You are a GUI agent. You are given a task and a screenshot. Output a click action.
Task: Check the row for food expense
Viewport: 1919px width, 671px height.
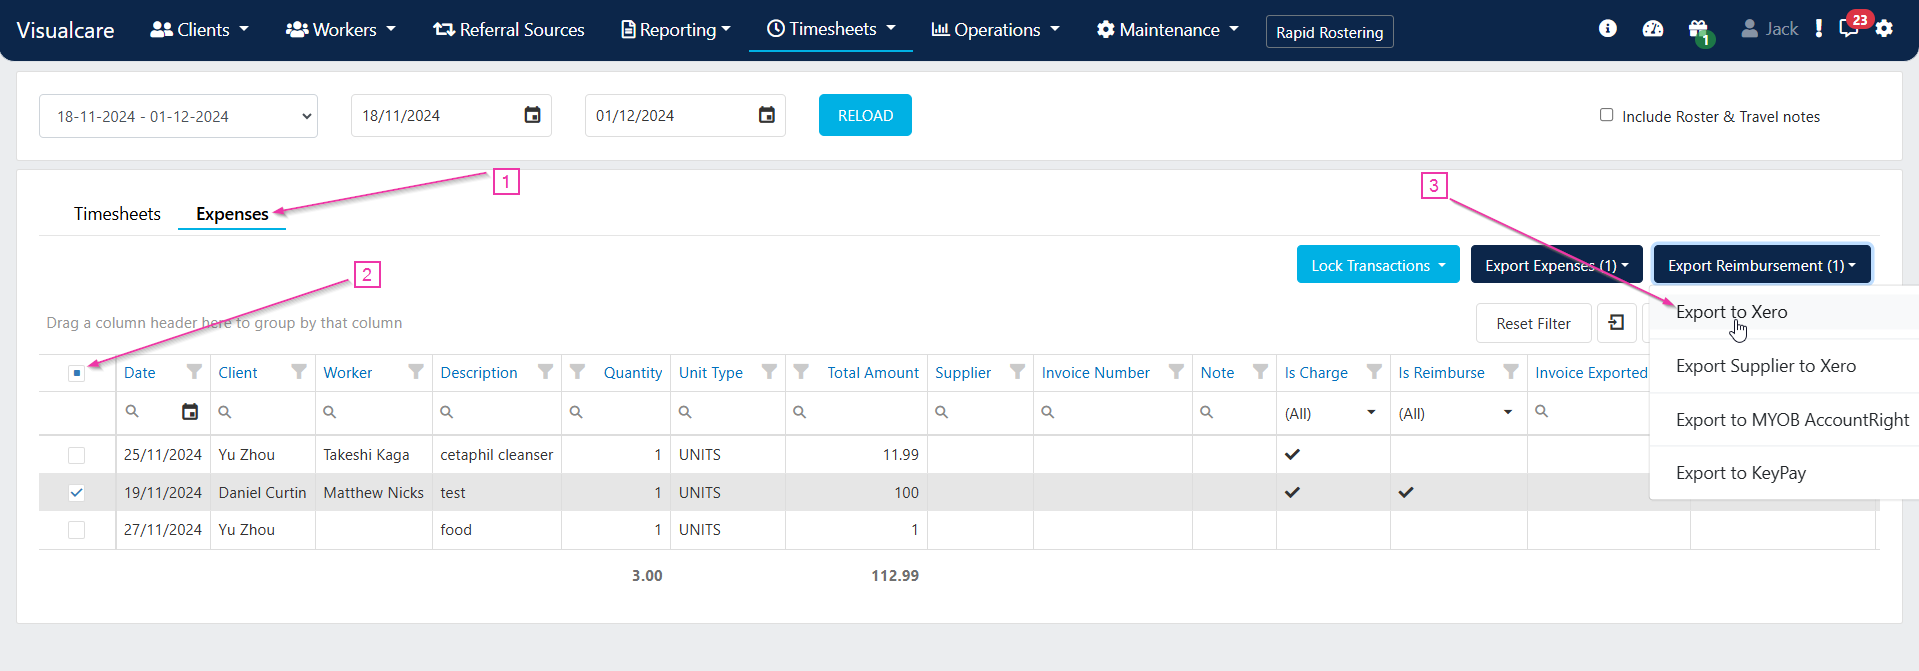pos(76,530)
